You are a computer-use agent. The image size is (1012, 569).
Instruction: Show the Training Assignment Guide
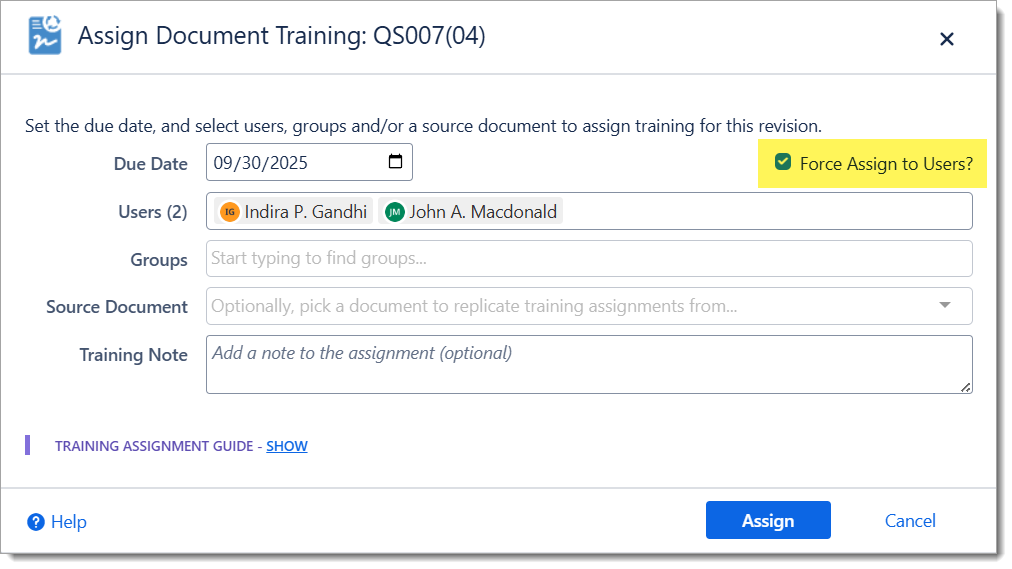point(287,446)
